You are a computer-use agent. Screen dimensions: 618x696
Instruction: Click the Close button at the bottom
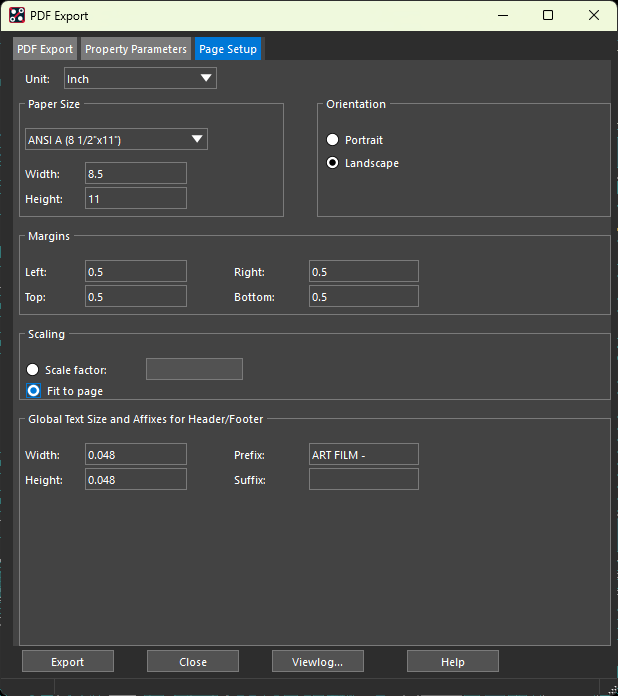point(193,661)
